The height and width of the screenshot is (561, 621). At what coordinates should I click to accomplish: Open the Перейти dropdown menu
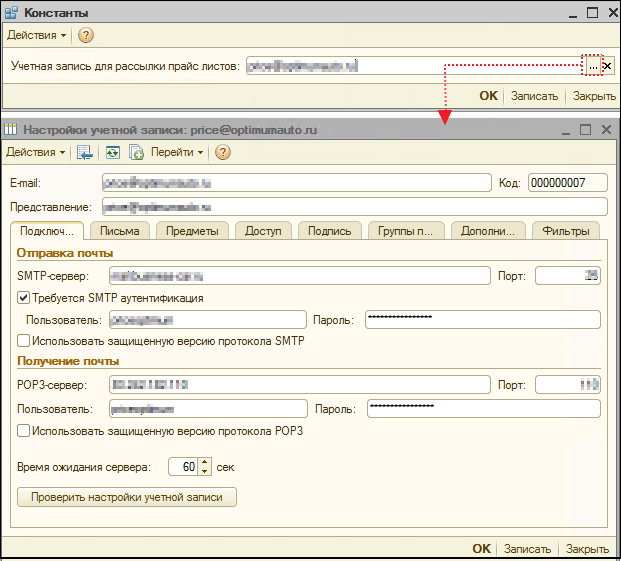tap(177, 152)
